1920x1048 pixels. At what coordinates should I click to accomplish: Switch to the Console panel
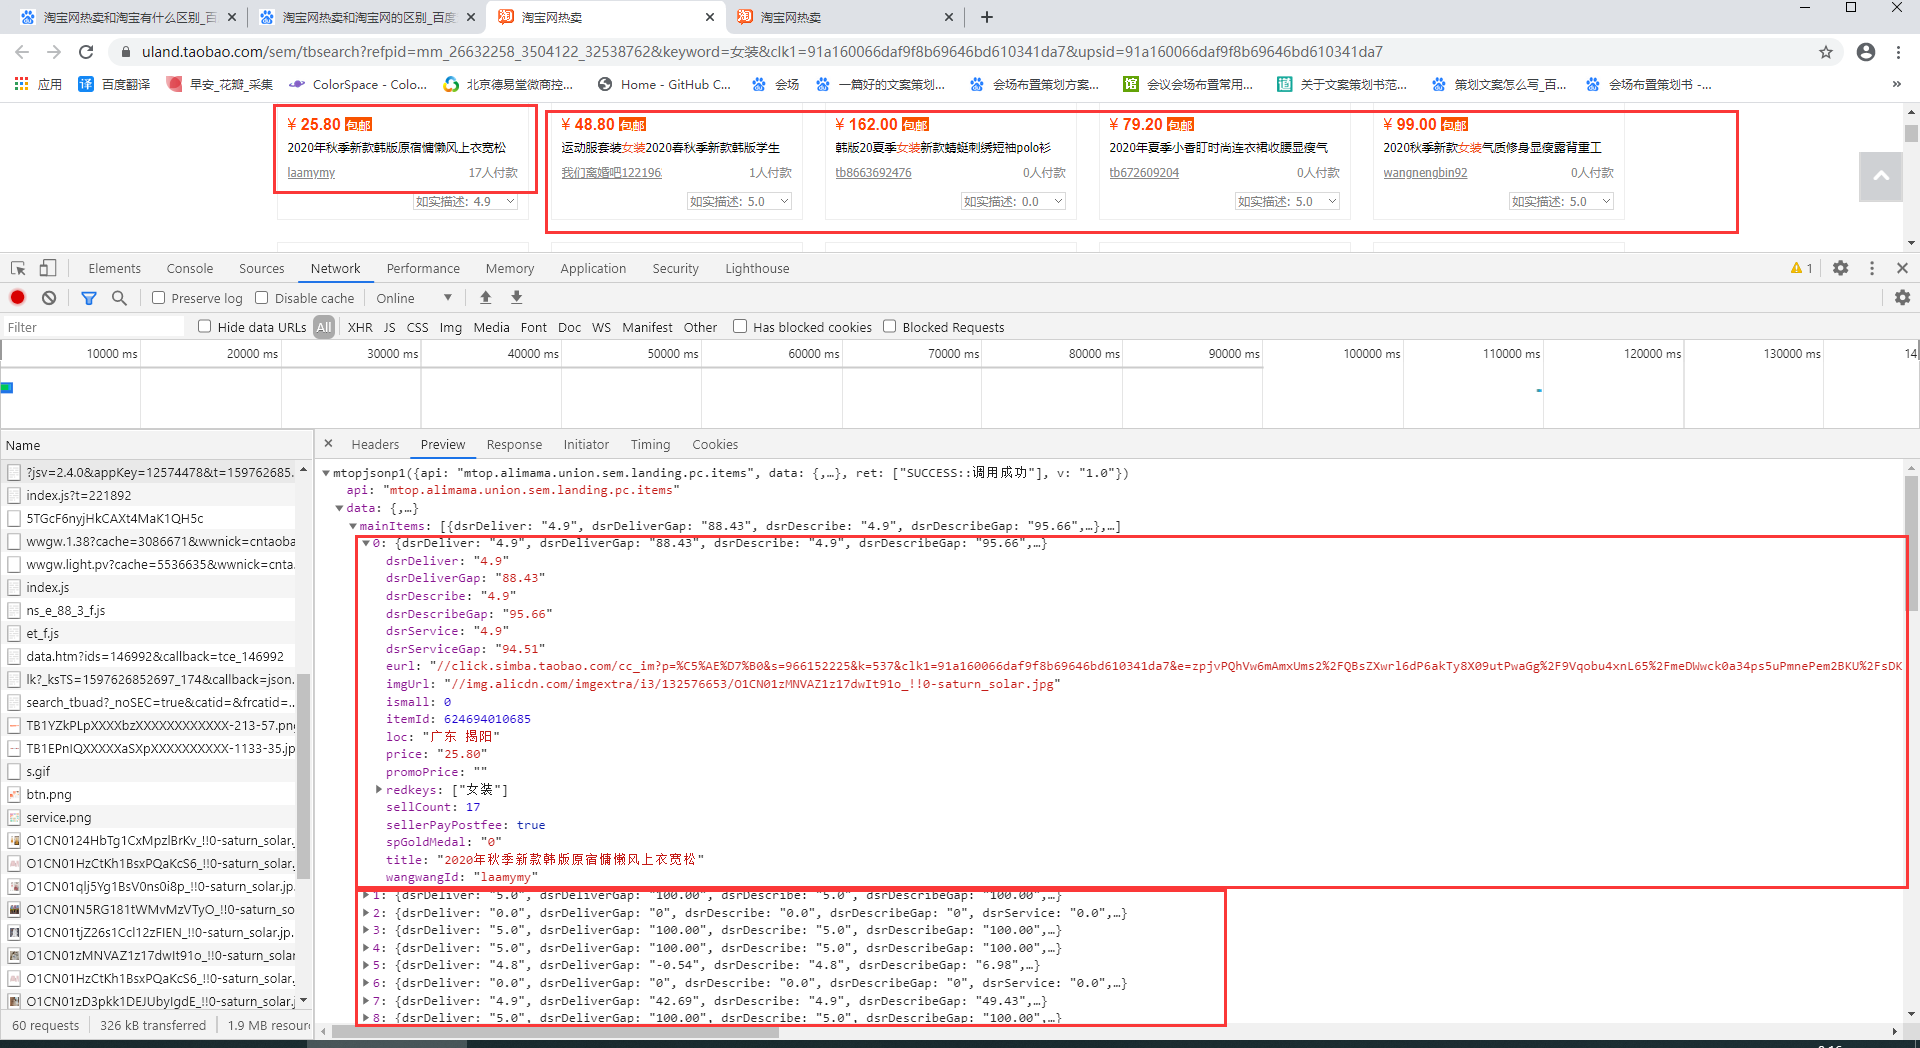(190, 268)
